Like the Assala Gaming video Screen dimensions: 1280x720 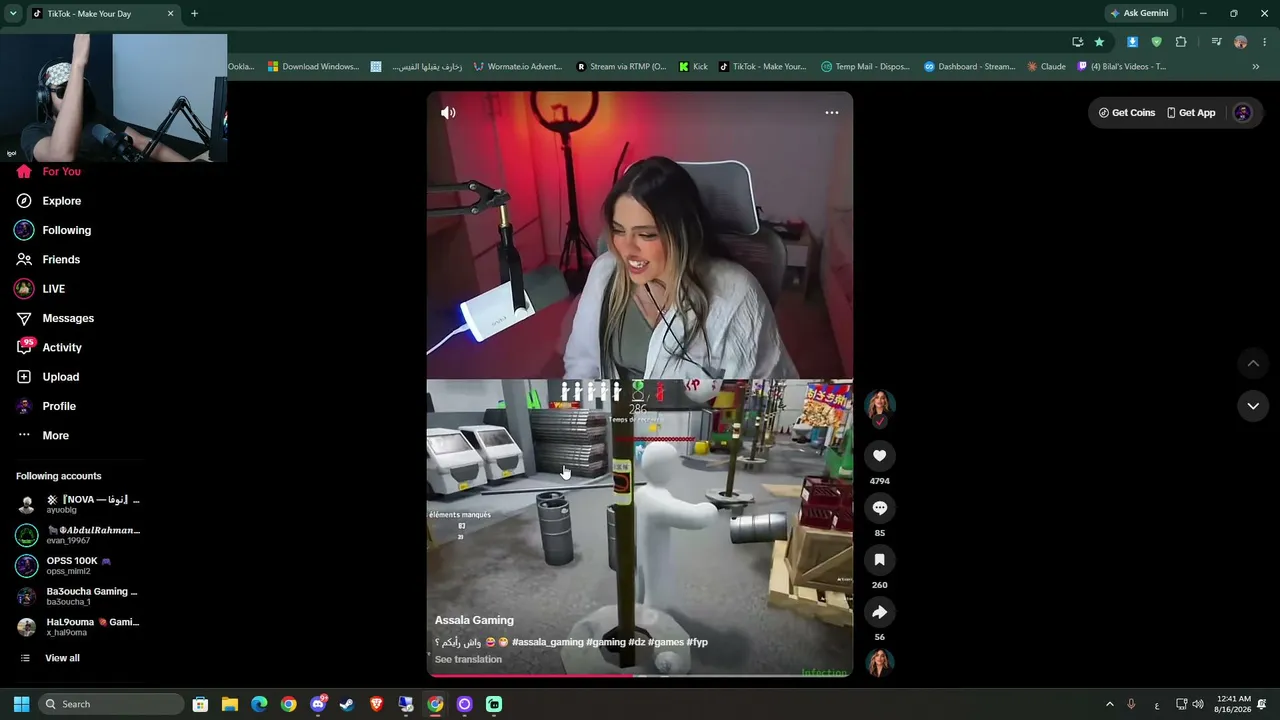880,456
